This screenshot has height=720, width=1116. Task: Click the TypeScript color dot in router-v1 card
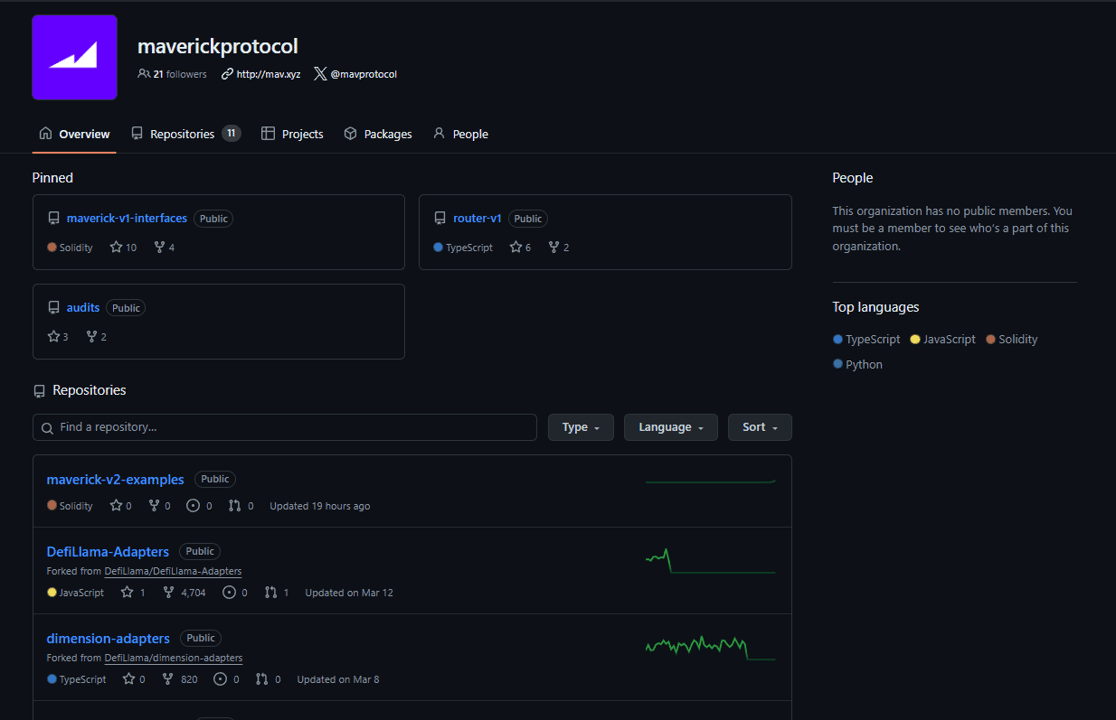pos(438,247)
